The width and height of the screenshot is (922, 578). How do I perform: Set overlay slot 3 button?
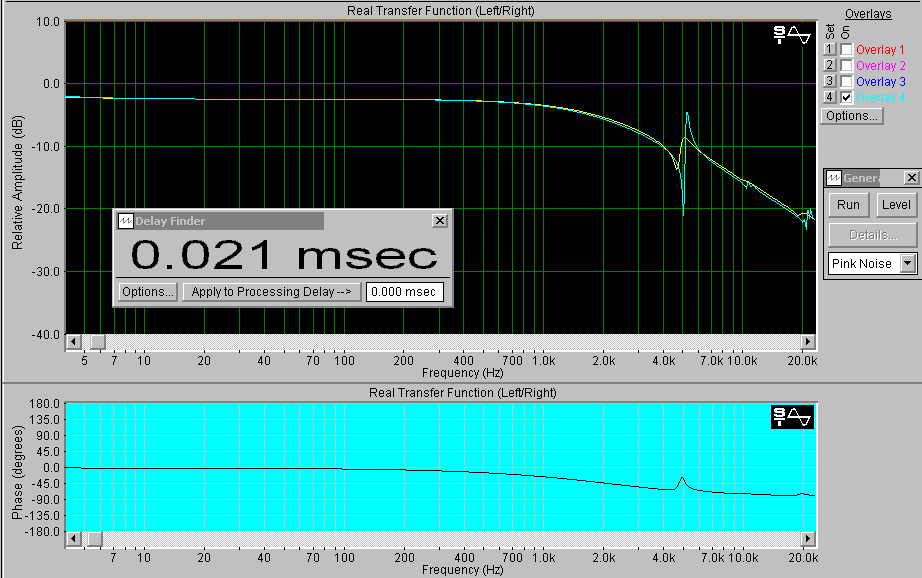pos(829,81)
